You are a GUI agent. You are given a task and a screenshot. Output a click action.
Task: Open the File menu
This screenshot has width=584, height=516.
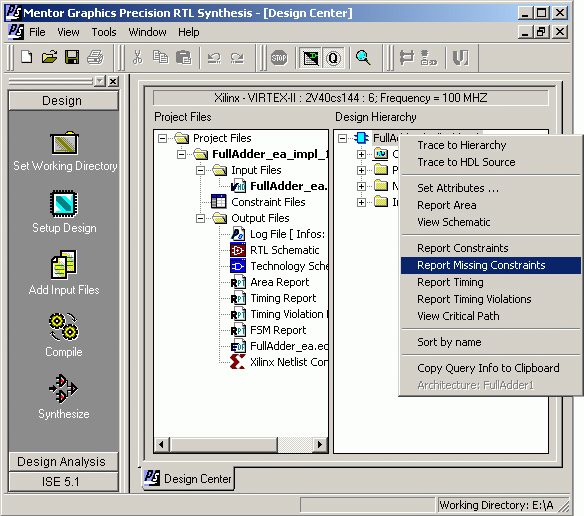click(x=37, y=32)
